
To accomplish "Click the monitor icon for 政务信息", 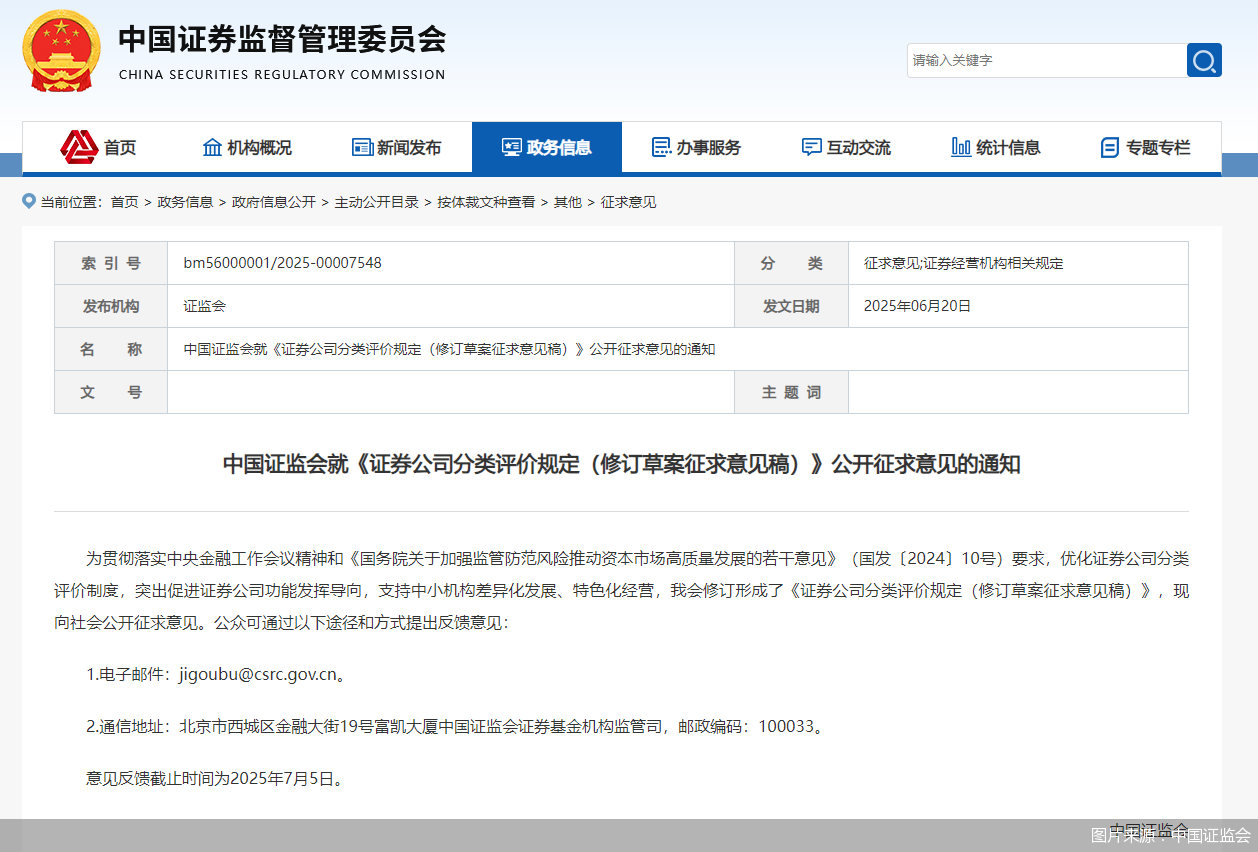I will point(511,147).
